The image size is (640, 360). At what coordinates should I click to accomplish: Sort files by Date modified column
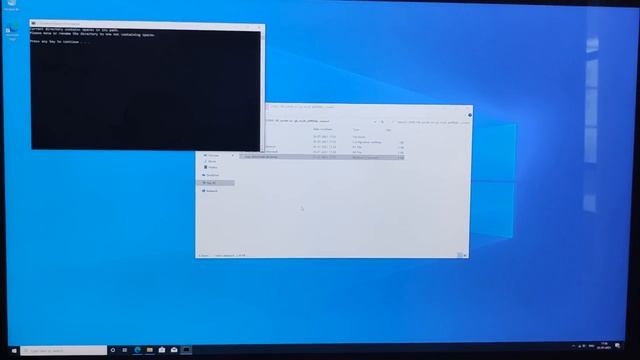[322, 129]
